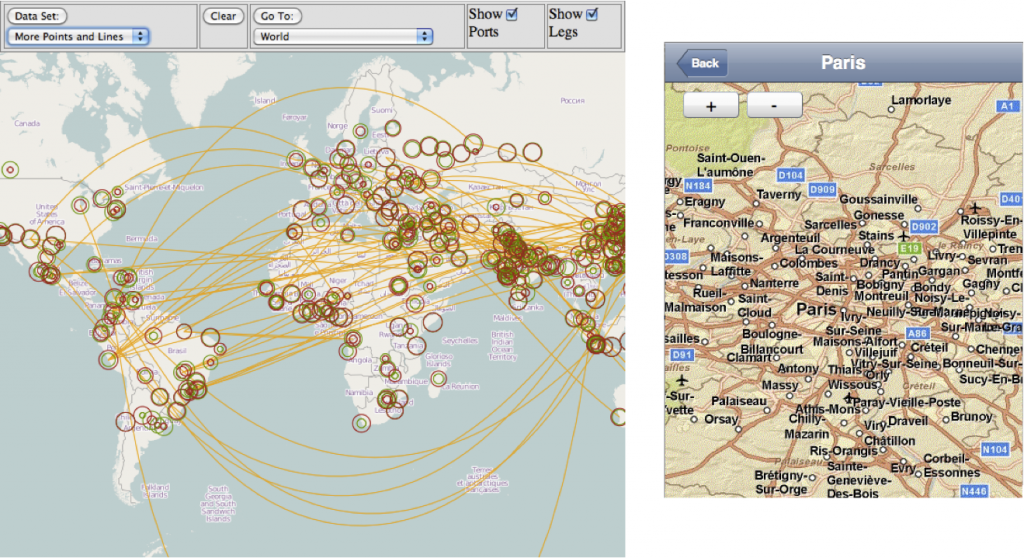Click the A86 highway shield
1024x558 pixels.
(x=916, y=332)
